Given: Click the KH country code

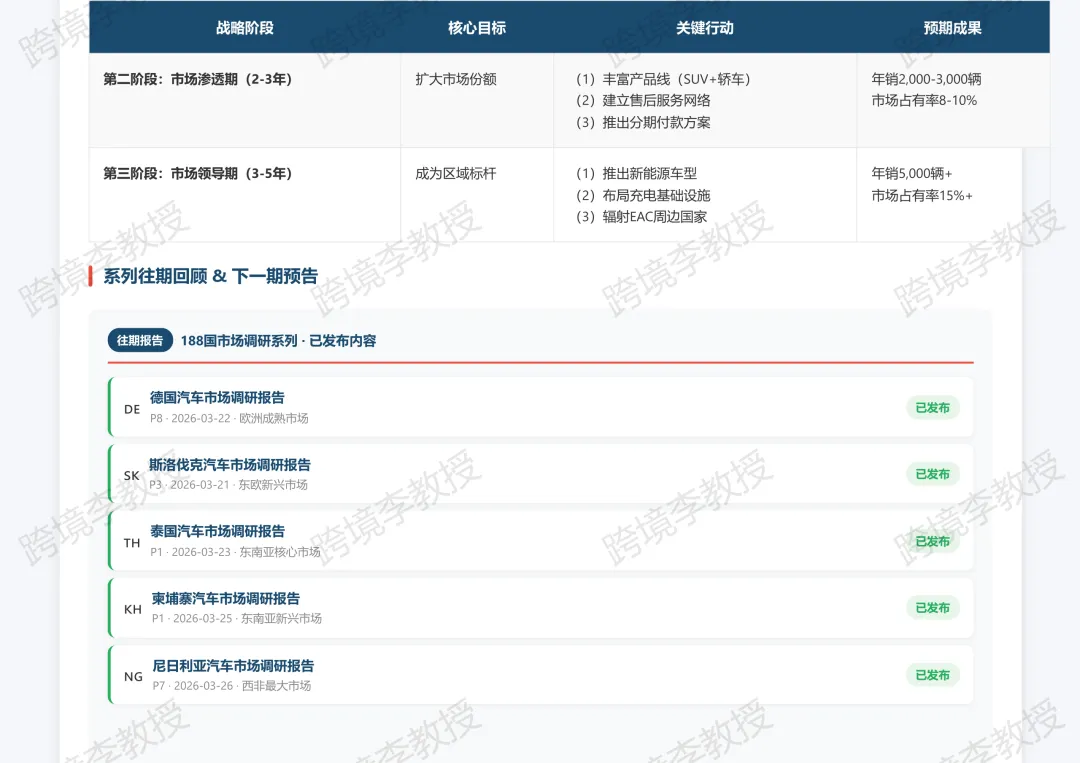Looking at the screenshot, I should coord(133,609).
